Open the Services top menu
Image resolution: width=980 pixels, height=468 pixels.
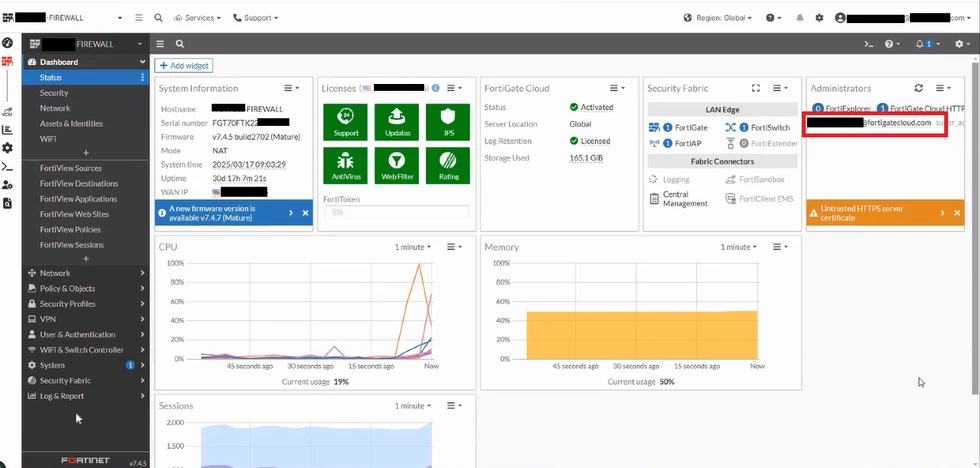[x=198, y=18]
